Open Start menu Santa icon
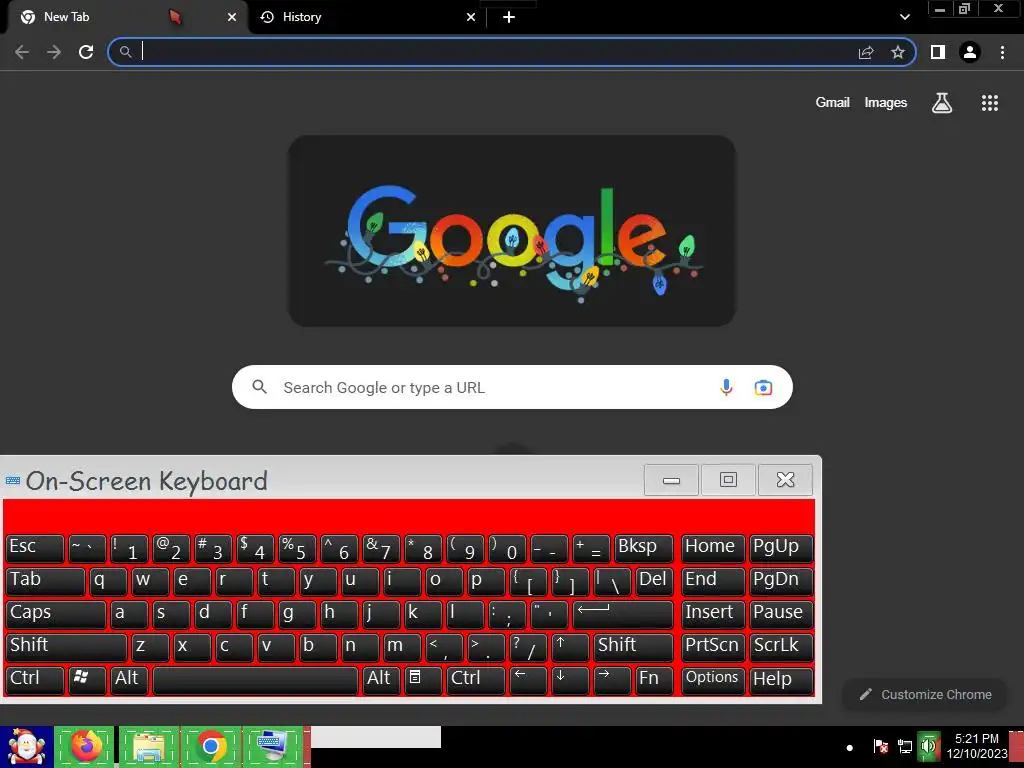The height and width of the screenshot is (768, 1024). (x=26, y=746)
